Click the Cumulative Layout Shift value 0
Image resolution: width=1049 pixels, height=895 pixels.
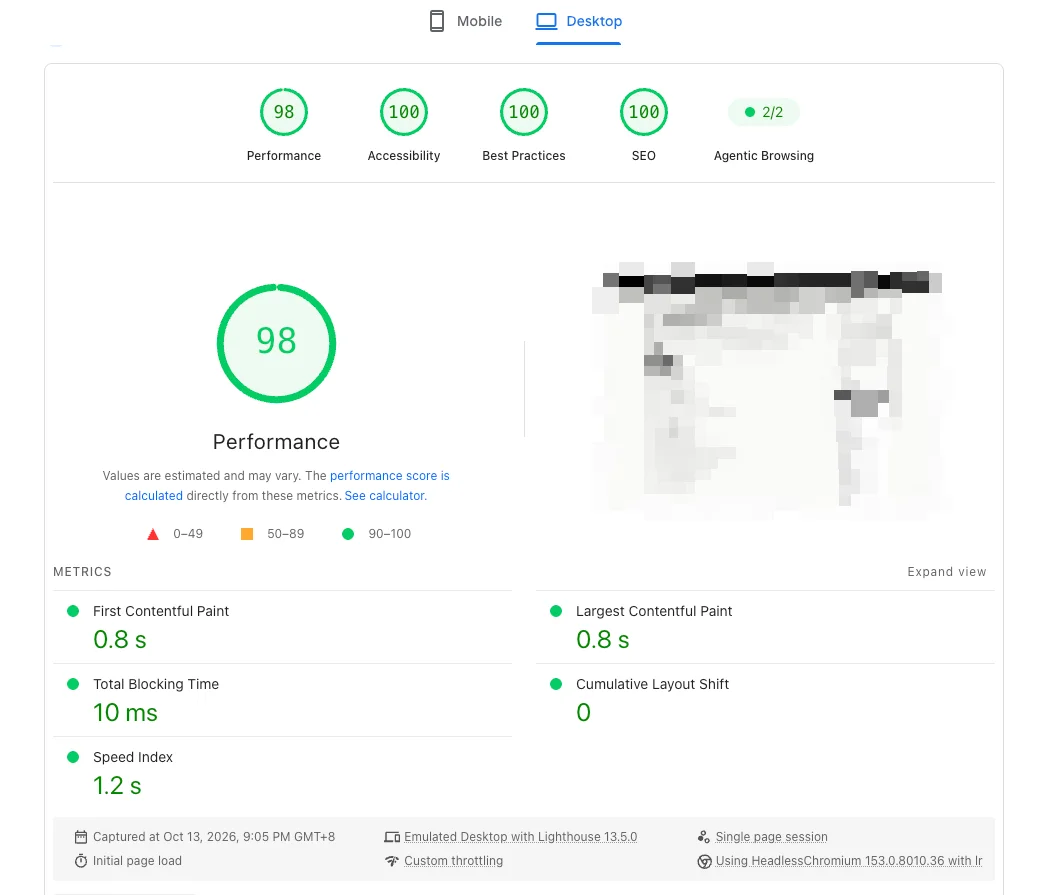pyautogui.click(x=583, y=713)
